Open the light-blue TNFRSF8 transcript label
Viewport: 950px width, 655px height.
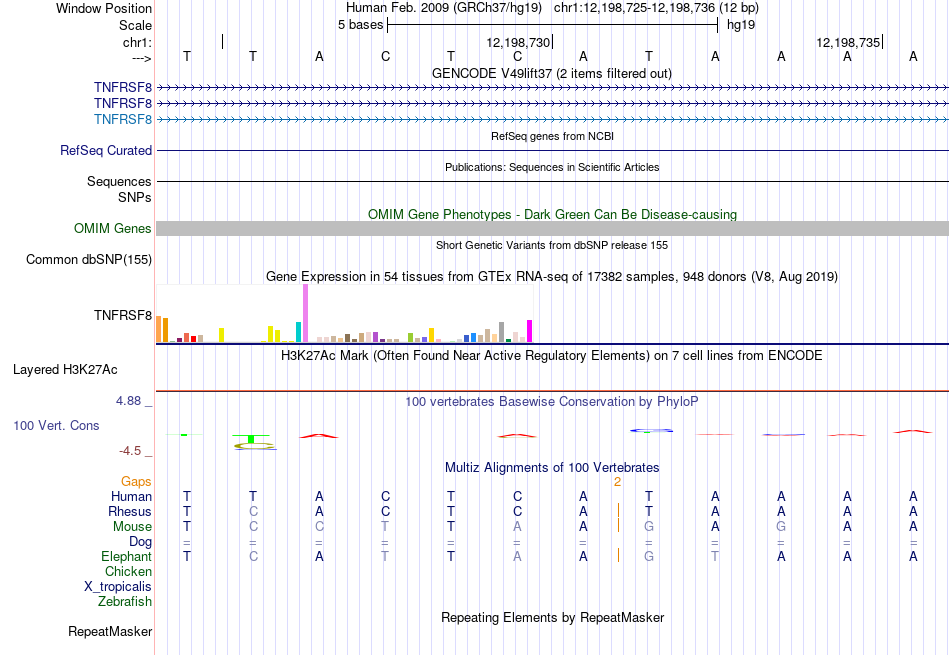(123, 119)
